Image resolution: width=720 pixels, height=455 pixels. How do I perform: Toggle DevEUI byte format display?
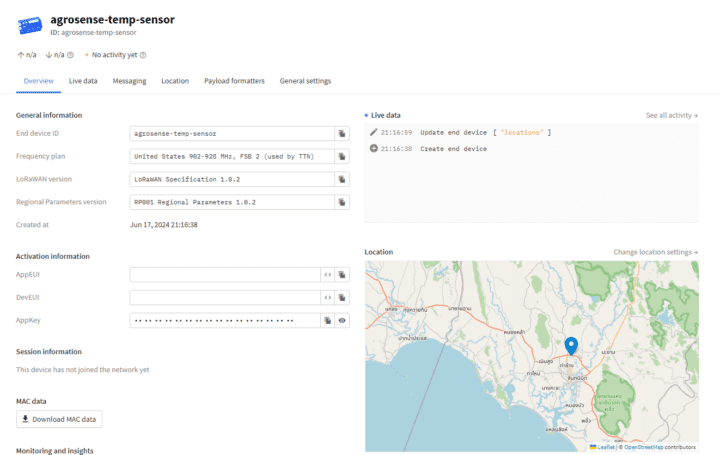tap(327, 297)
